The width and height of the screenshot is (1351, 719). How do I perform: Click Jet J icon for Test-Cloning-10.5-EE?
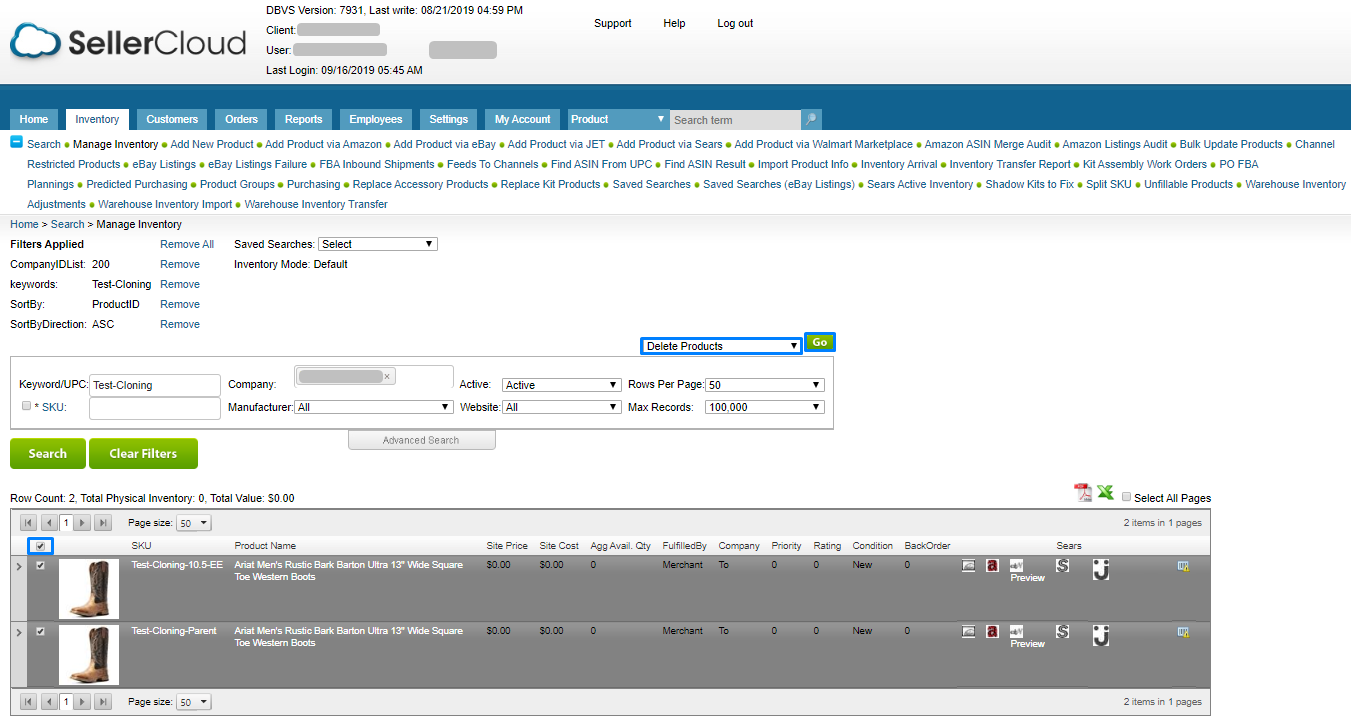(1101, 569)
